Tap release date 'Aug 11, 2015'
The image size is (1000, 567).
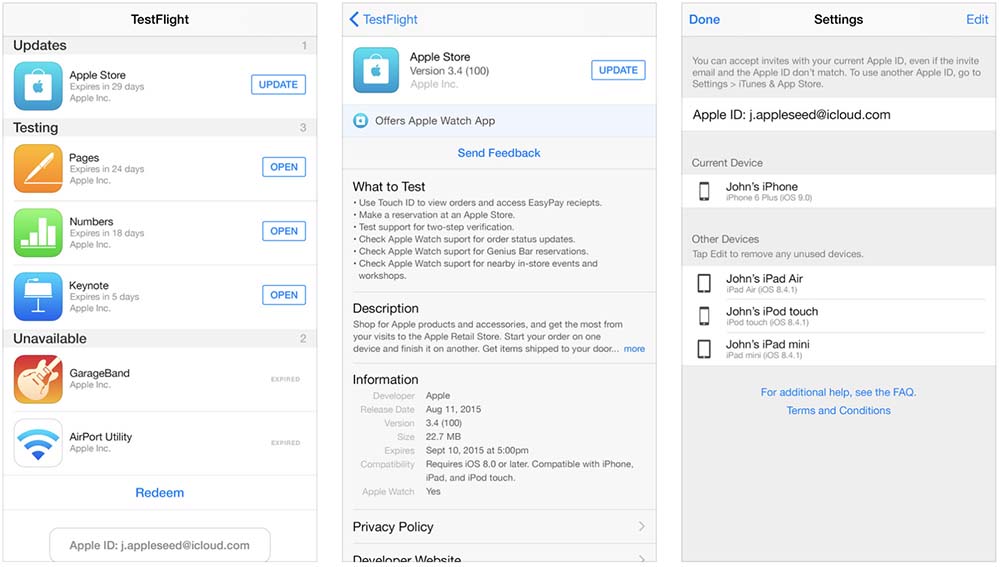(x=453, y=409)
